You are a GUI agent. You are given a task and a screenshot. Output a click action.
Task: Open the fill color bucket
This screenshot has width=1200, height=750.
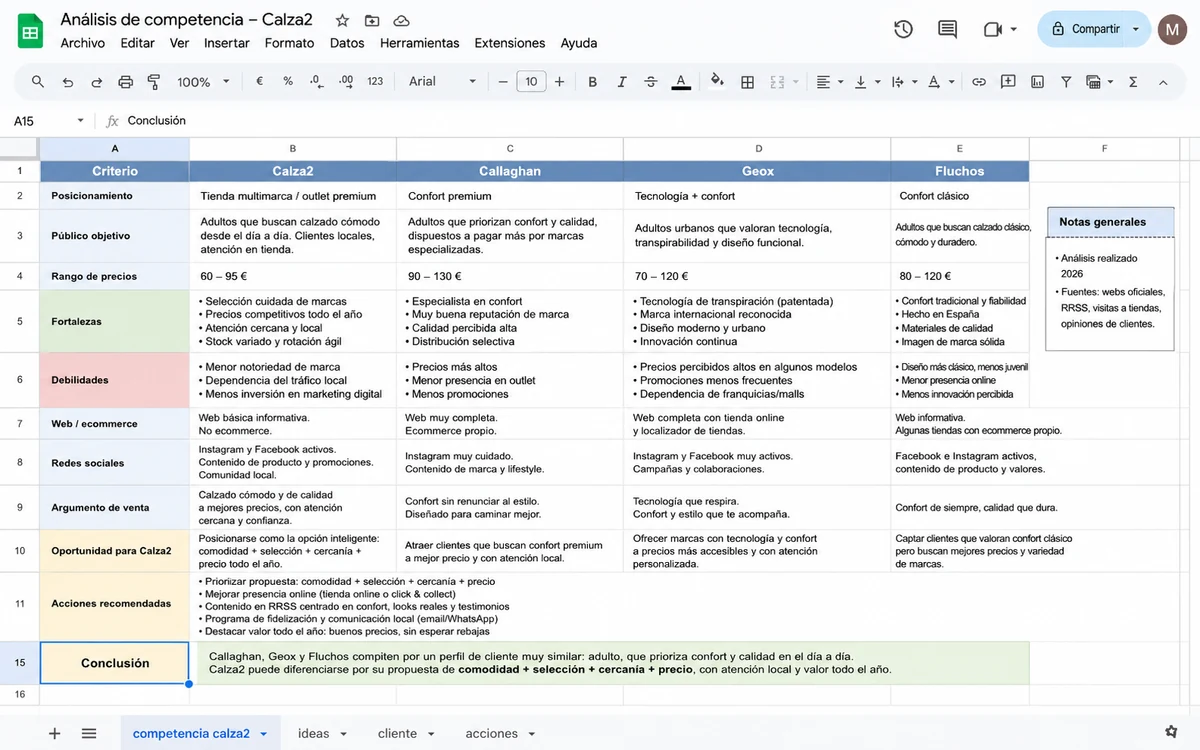point(717,82)
